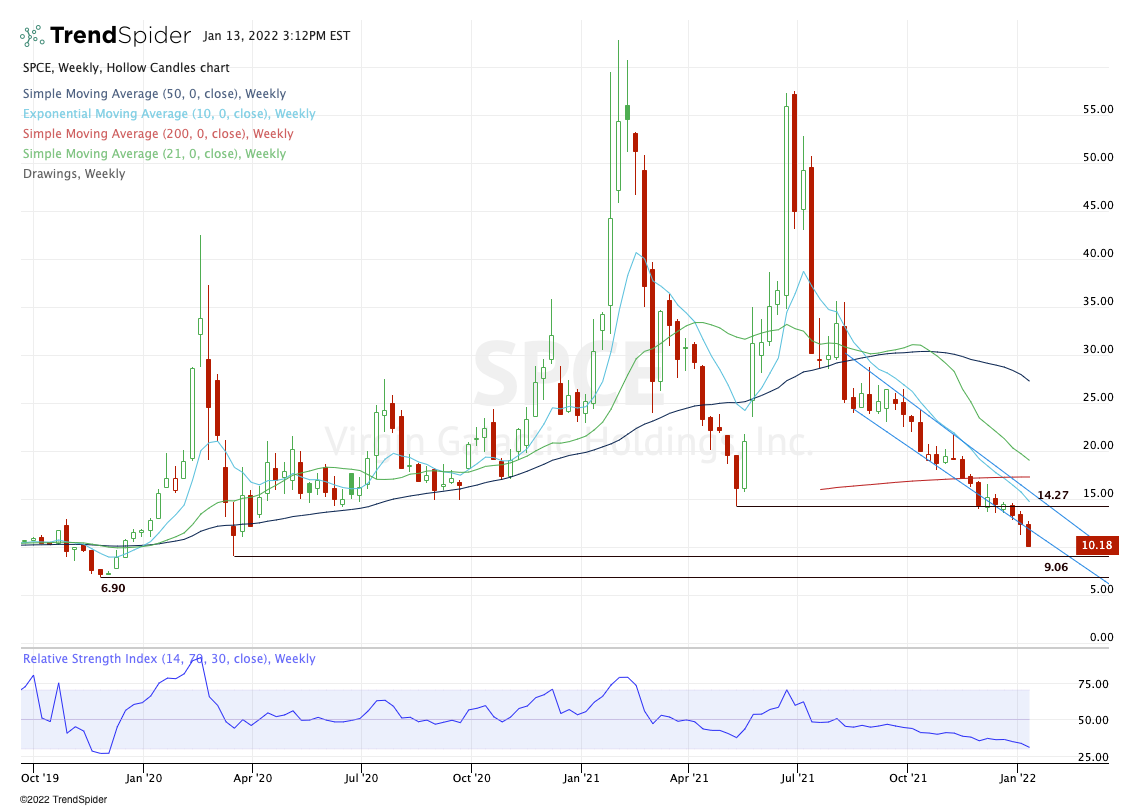Click the 'Apr '20' date axis label

coord(253,778)
